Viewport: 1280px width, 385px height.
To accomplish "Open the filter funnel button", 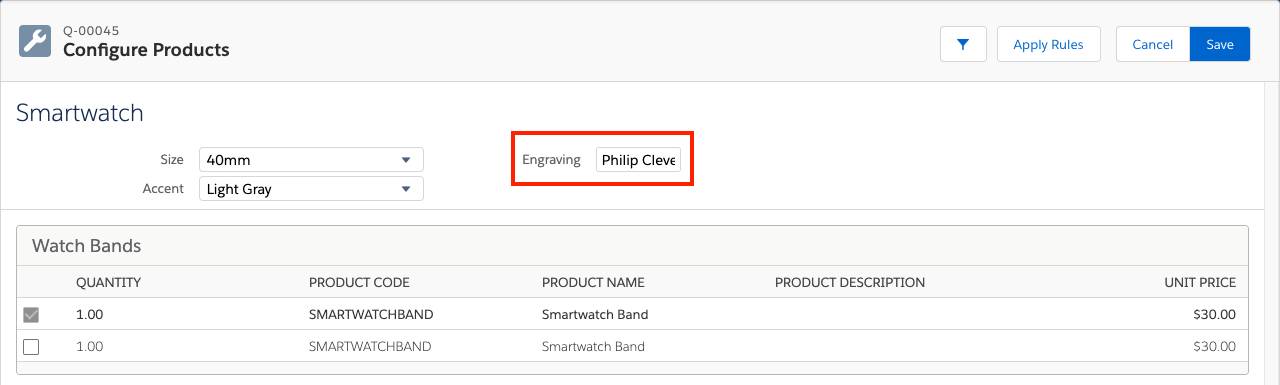I will tap(963, 44).
